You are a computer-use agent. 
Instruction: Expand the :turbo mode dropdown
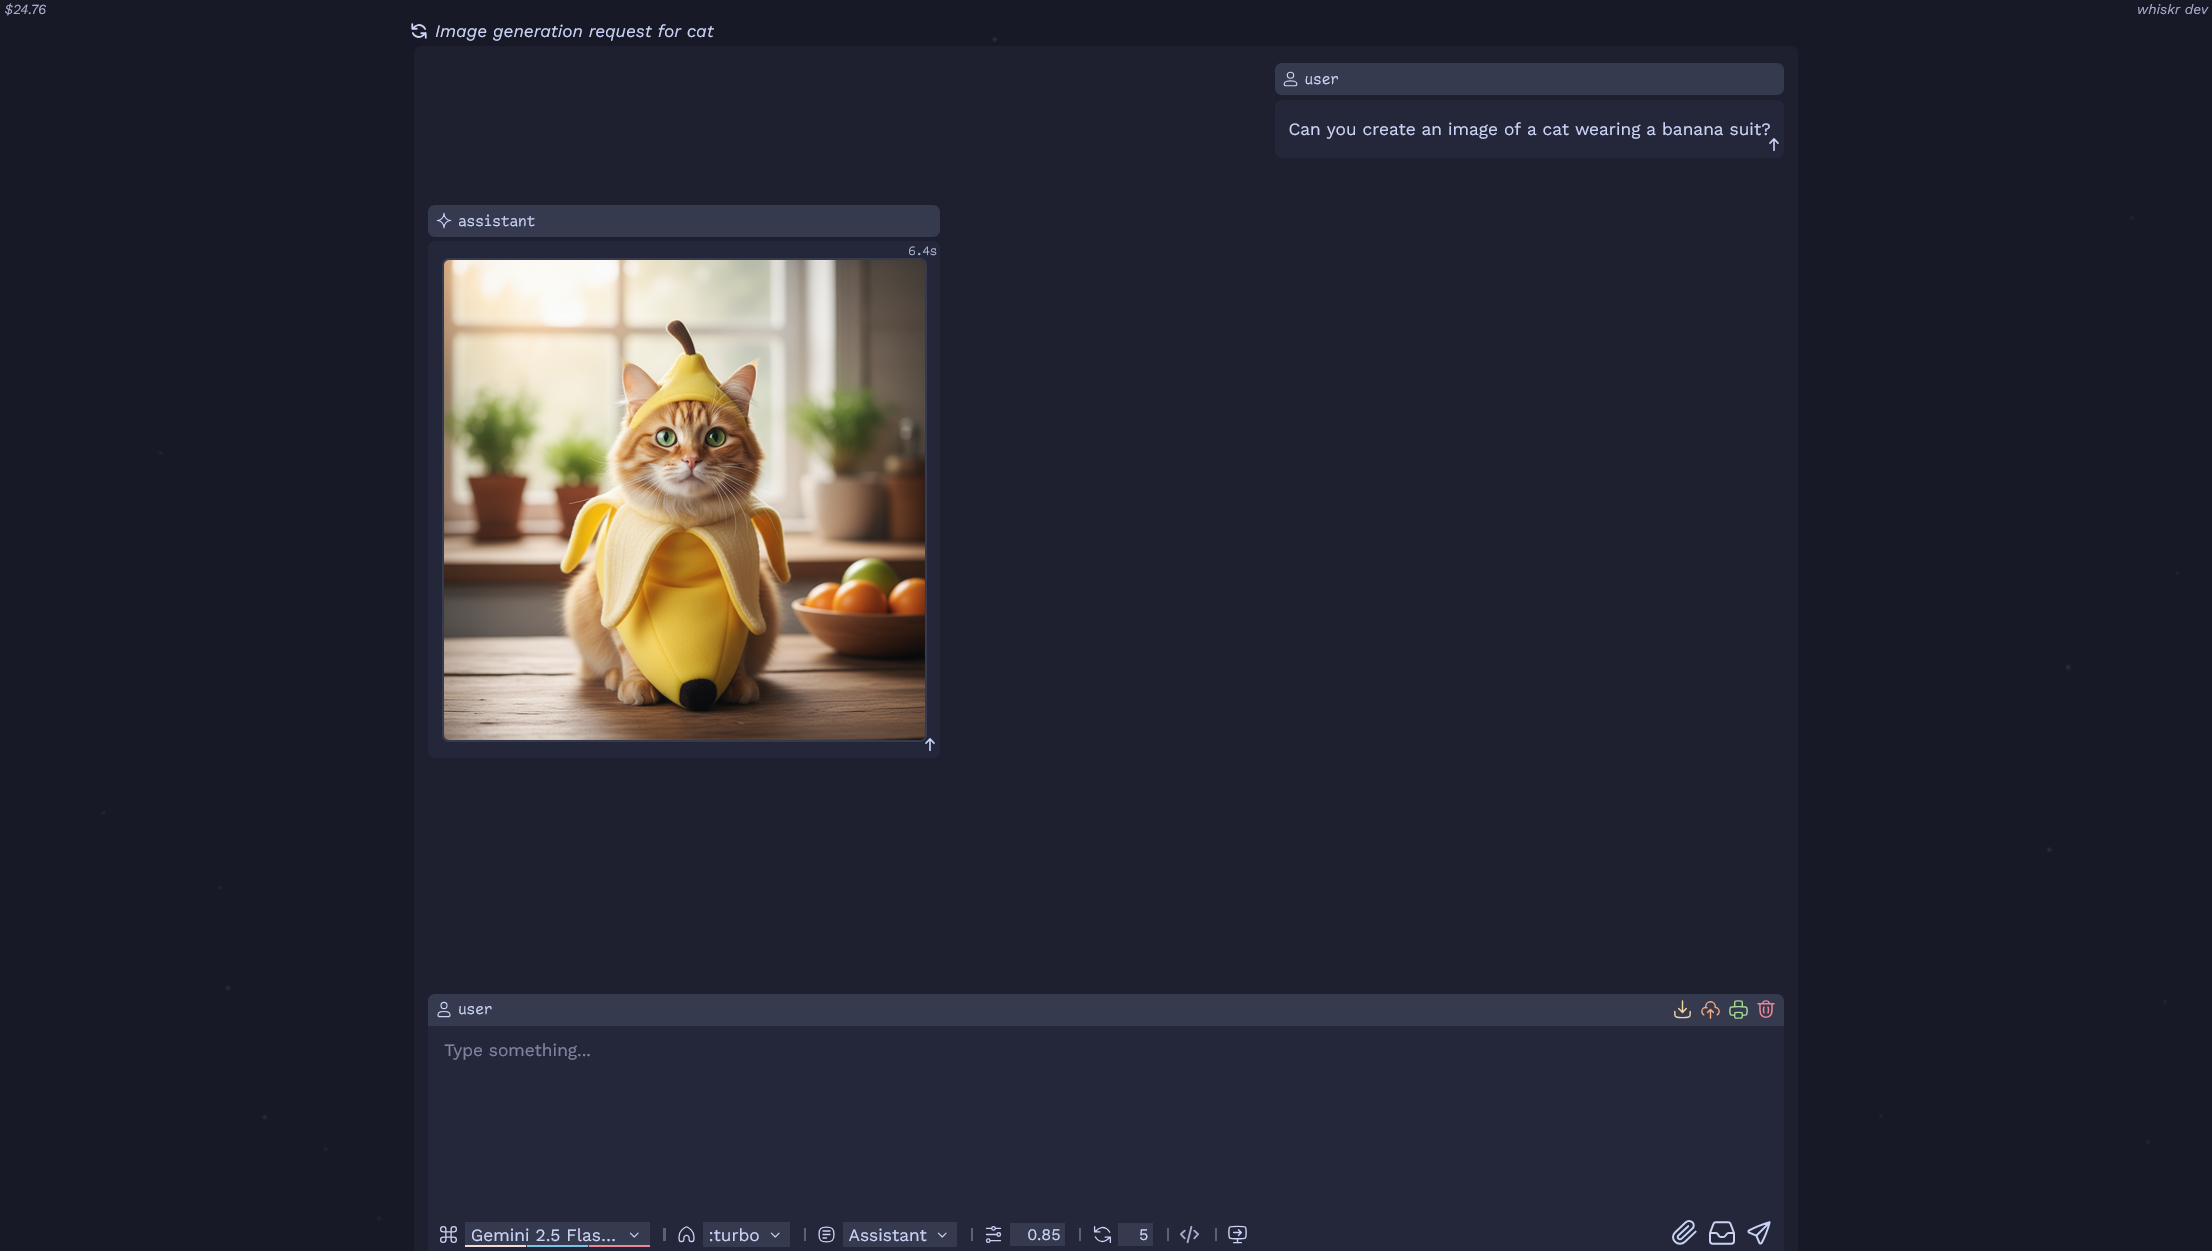tap(745, 1235)
